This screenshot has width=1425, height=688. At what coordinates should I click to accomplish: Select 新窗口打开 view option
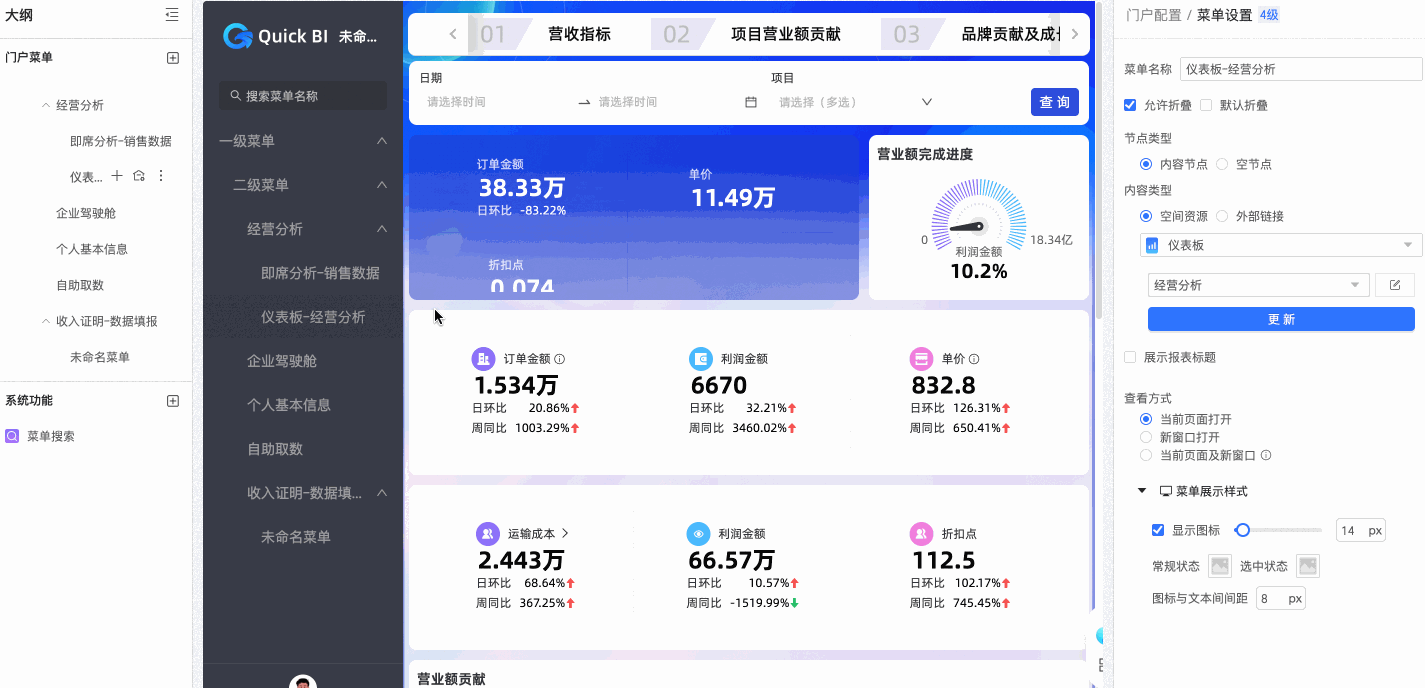[x=1146, y=437]
